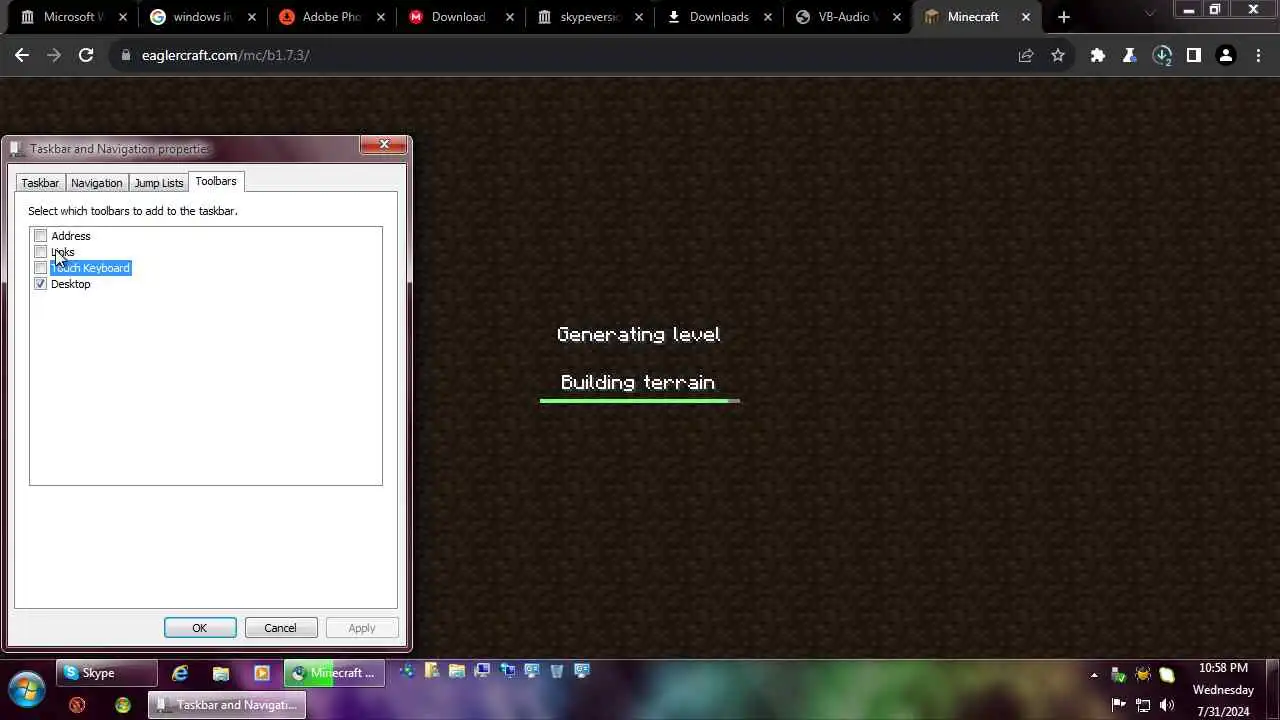Open the Jump Lists tab
The image size is (1280, 720).
point(159,183)
